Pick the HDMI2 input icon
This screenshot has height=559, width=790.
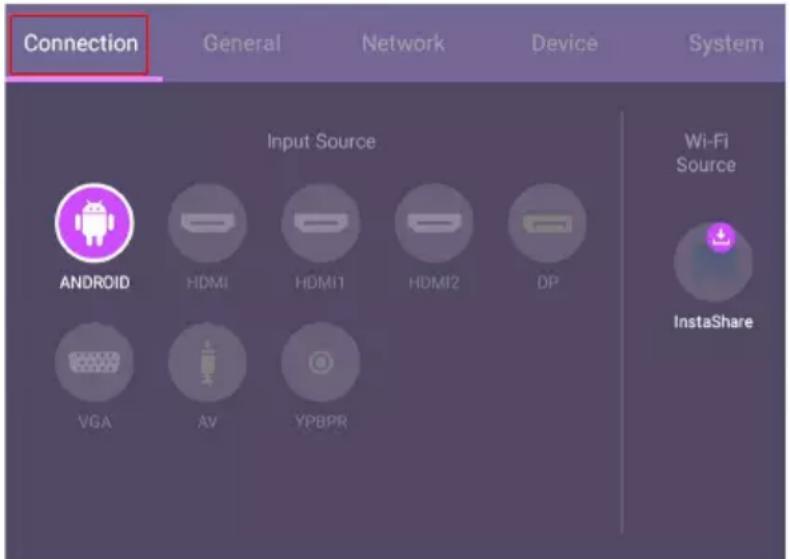434,223
